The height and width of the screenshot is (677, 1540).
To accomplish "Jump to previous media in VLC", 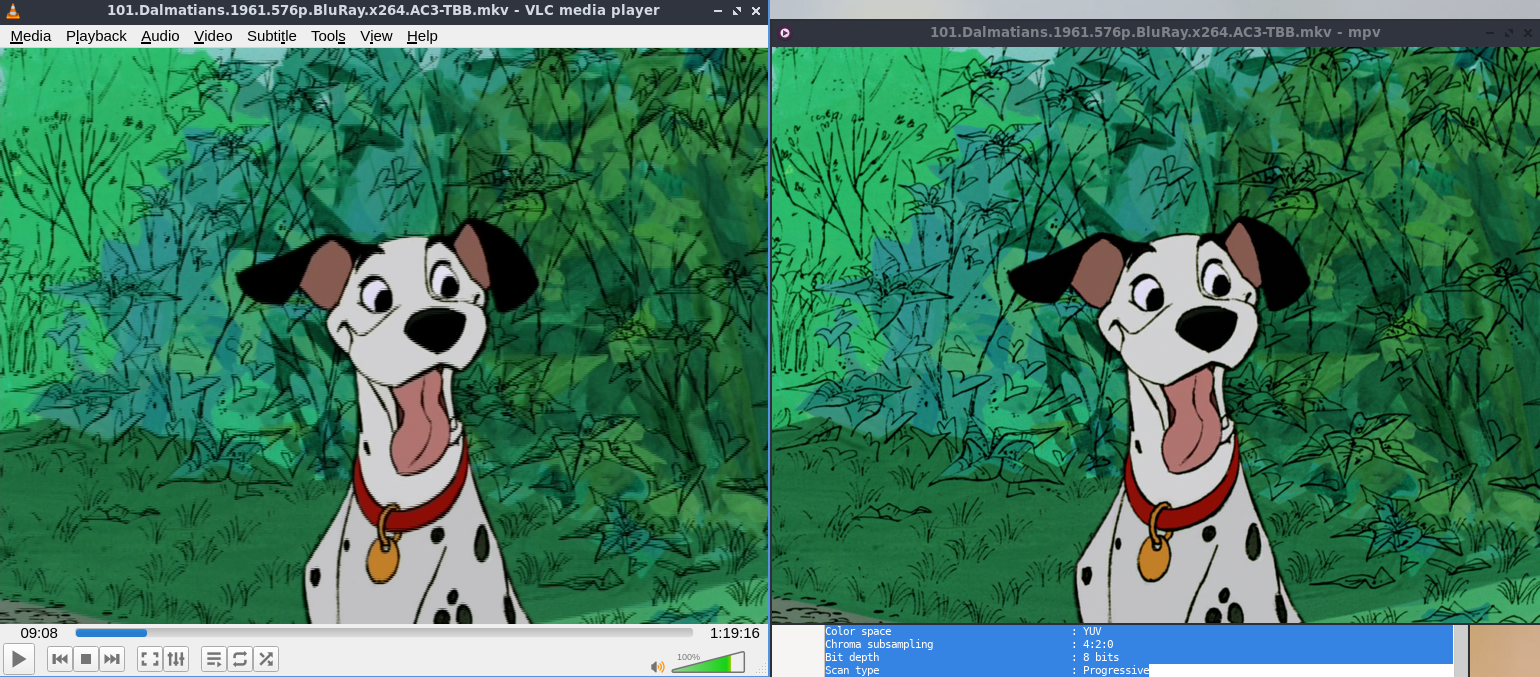I will point(60,659).
